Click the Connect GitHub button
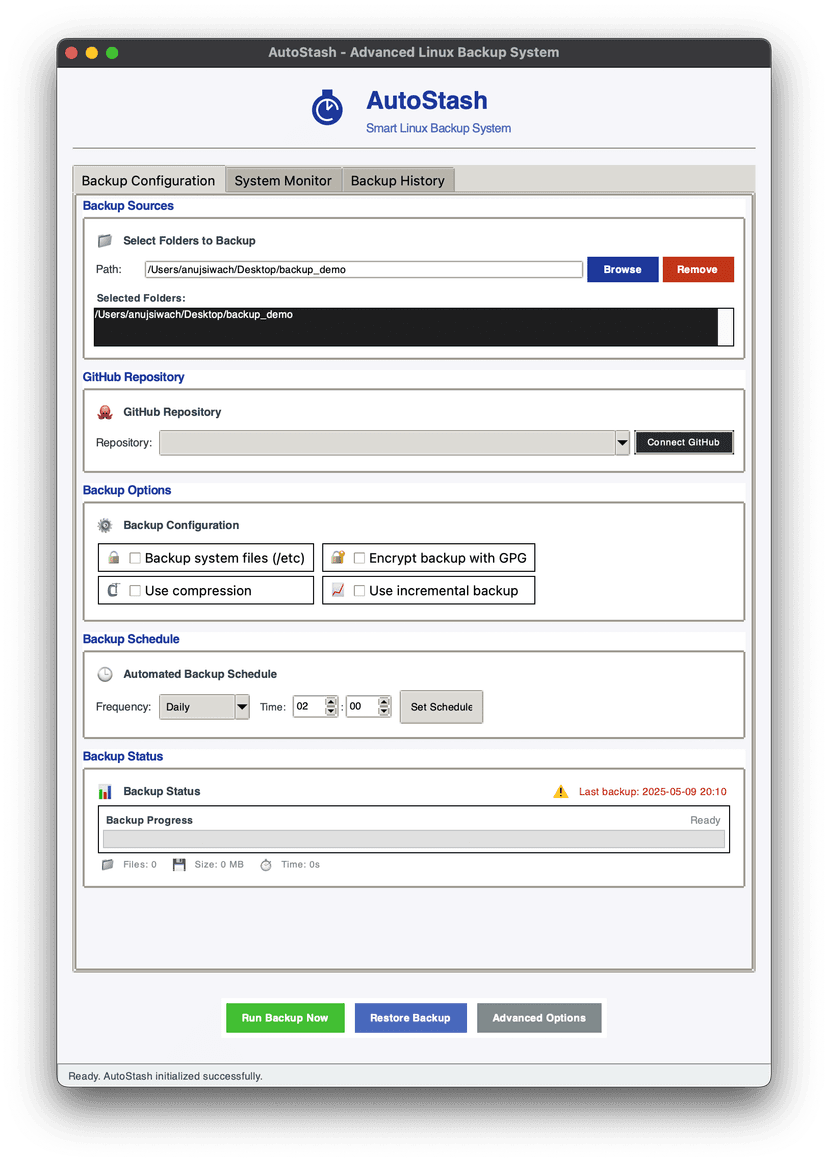Image resolution: width=828 pixels, height=1162 pixels. click(x=683, y=442)
